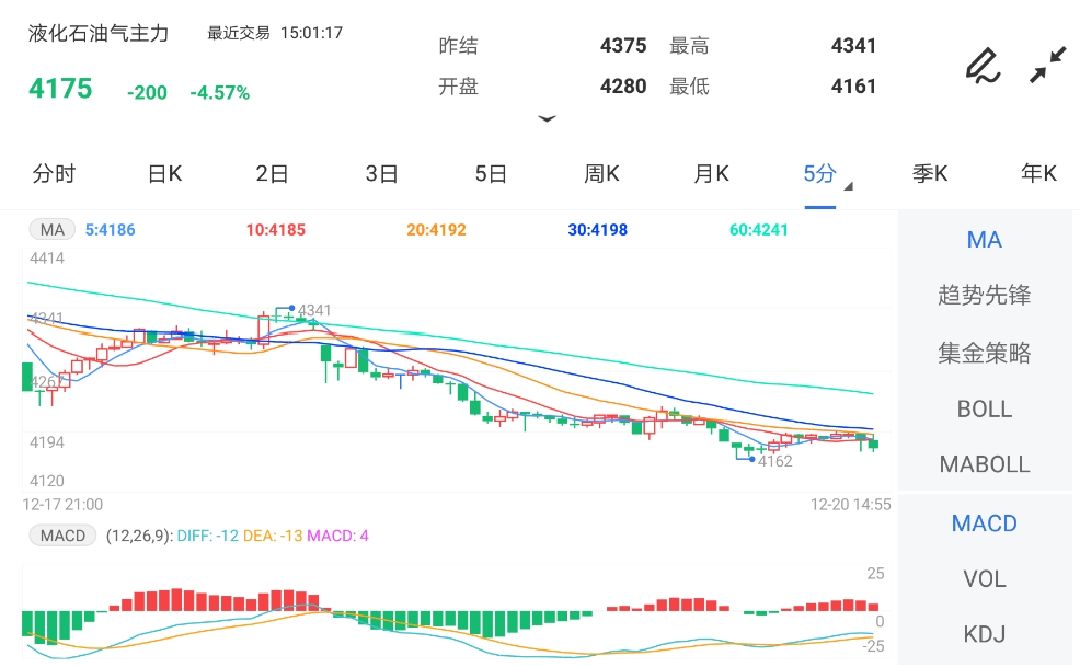Click the MA label pill above the chart
The width and height of the screenshot is (1080, 665).
pos(52,229)
